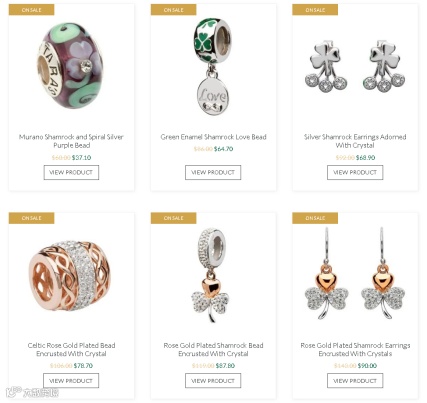Viewport: 427px width, 403px height.
Task: Open Rose Gold Shamrock Earrings image
Action: click(355, 273)
